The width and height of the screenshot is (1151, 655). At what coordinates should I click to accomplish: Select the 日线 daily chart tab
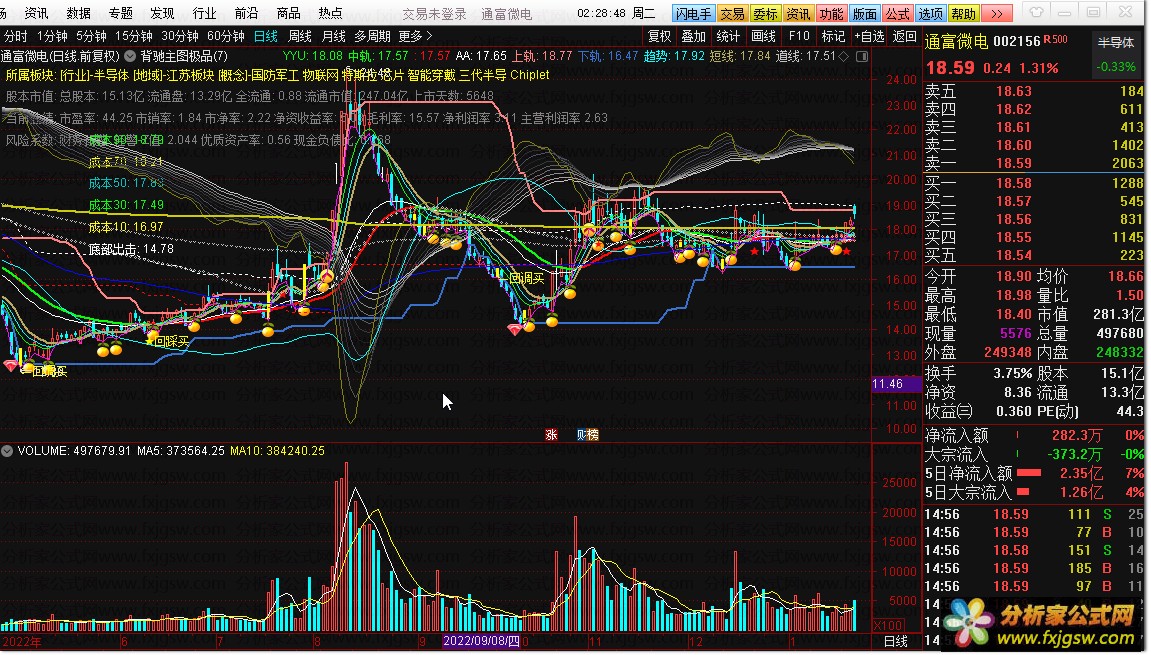tap(266, 36)
